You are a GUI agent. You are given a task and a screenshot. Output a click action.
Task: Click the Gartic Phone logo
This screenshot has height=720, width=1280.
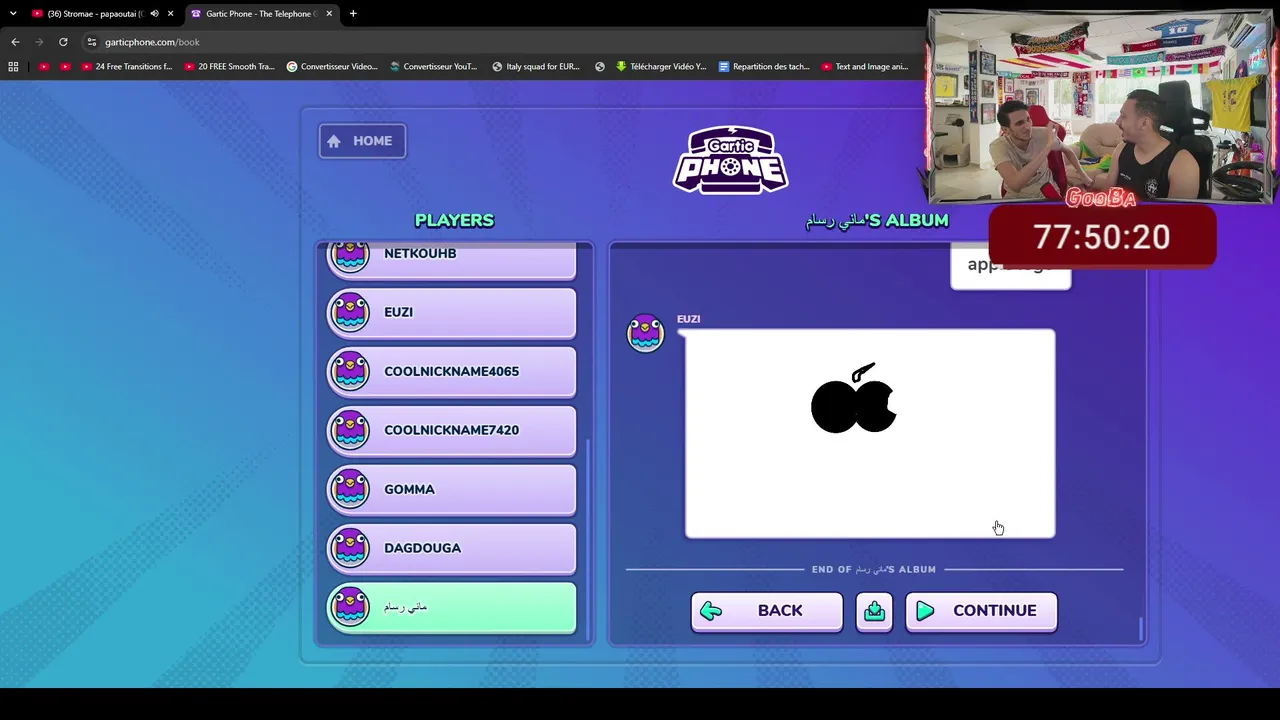click(731, 160)
